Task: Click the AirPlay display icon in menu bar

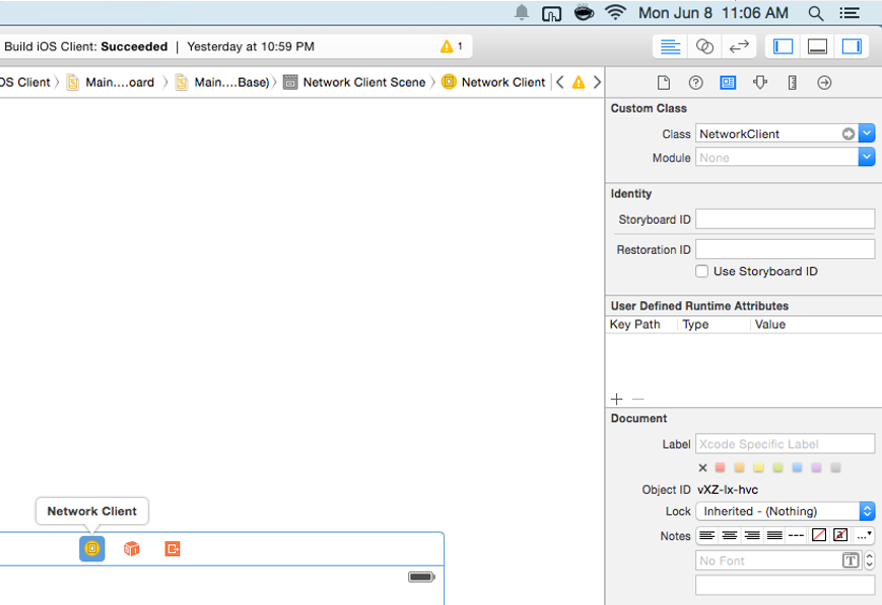Action: (551, 13)
